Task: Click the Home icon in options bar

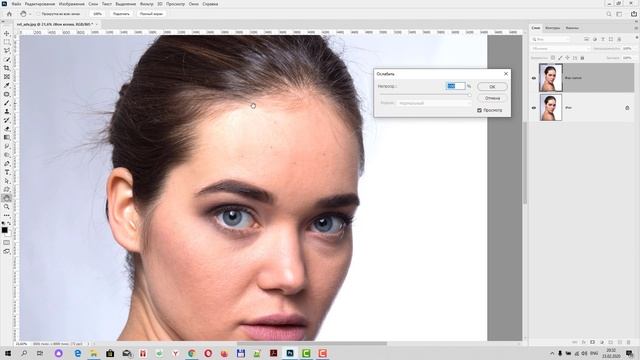Action: coord(9,14)
